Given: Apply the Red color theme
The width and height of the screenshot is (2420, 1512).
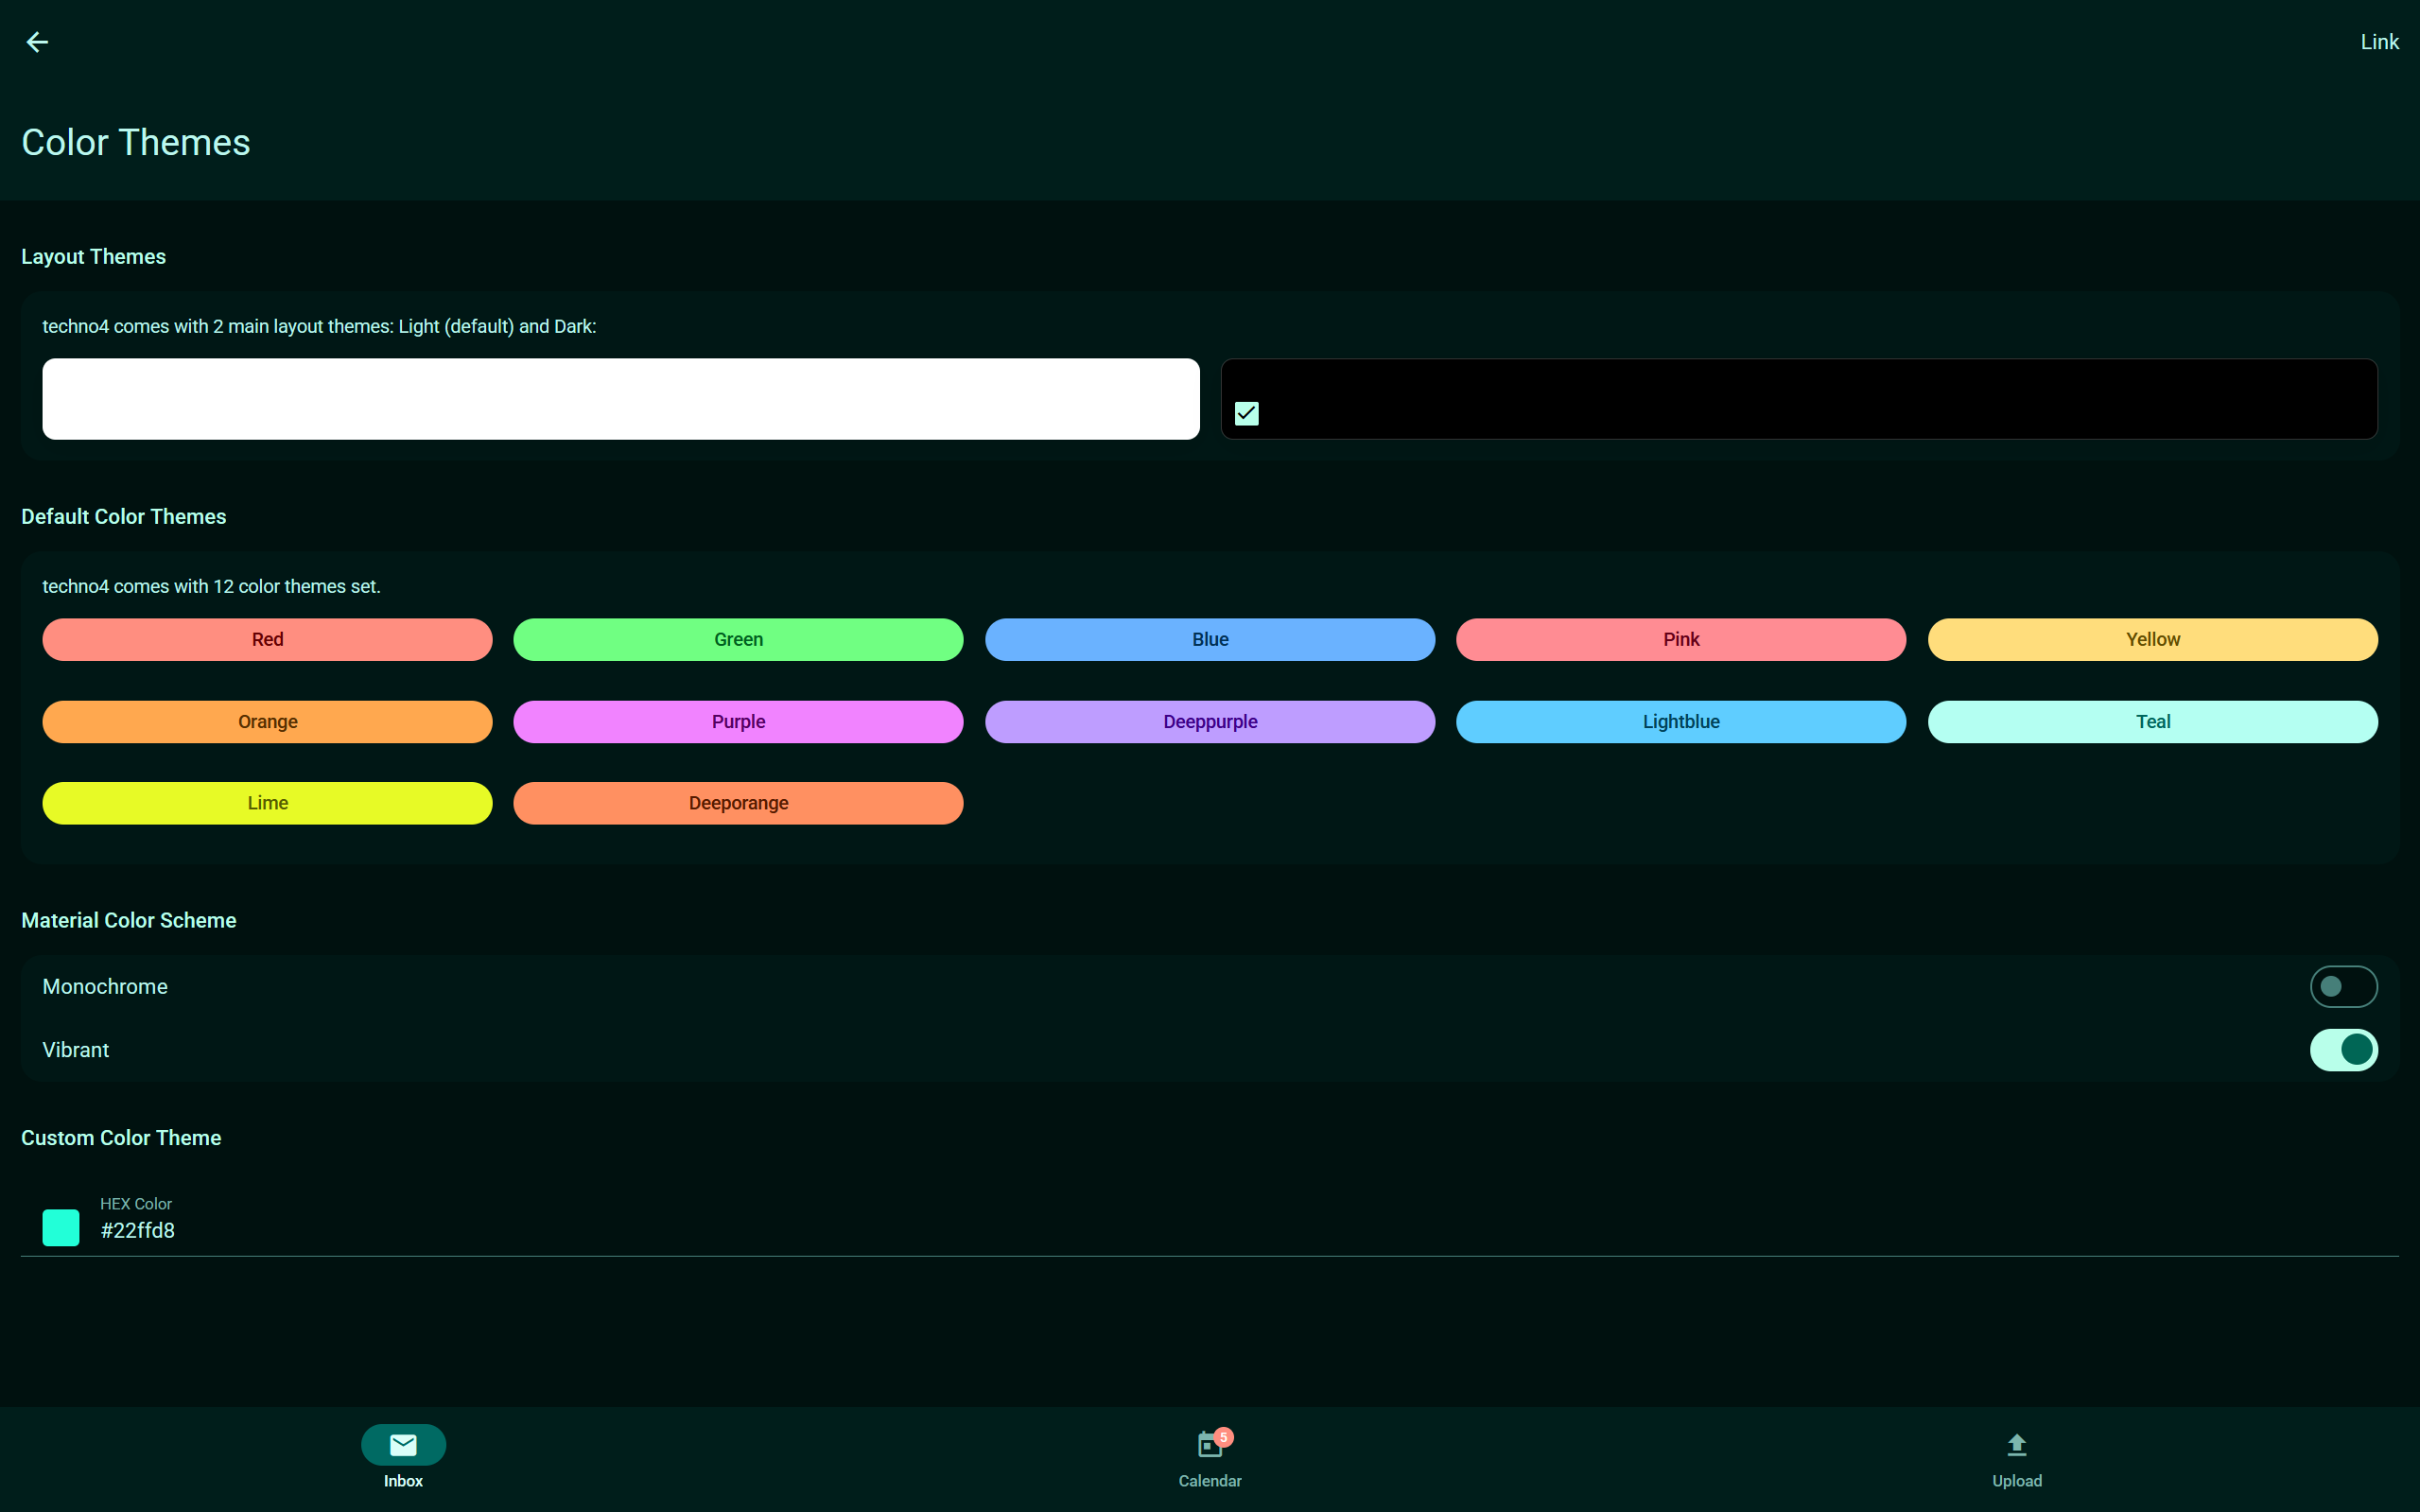Looking at the screenshot, I should pyautogui.click(x=267, y=639).
